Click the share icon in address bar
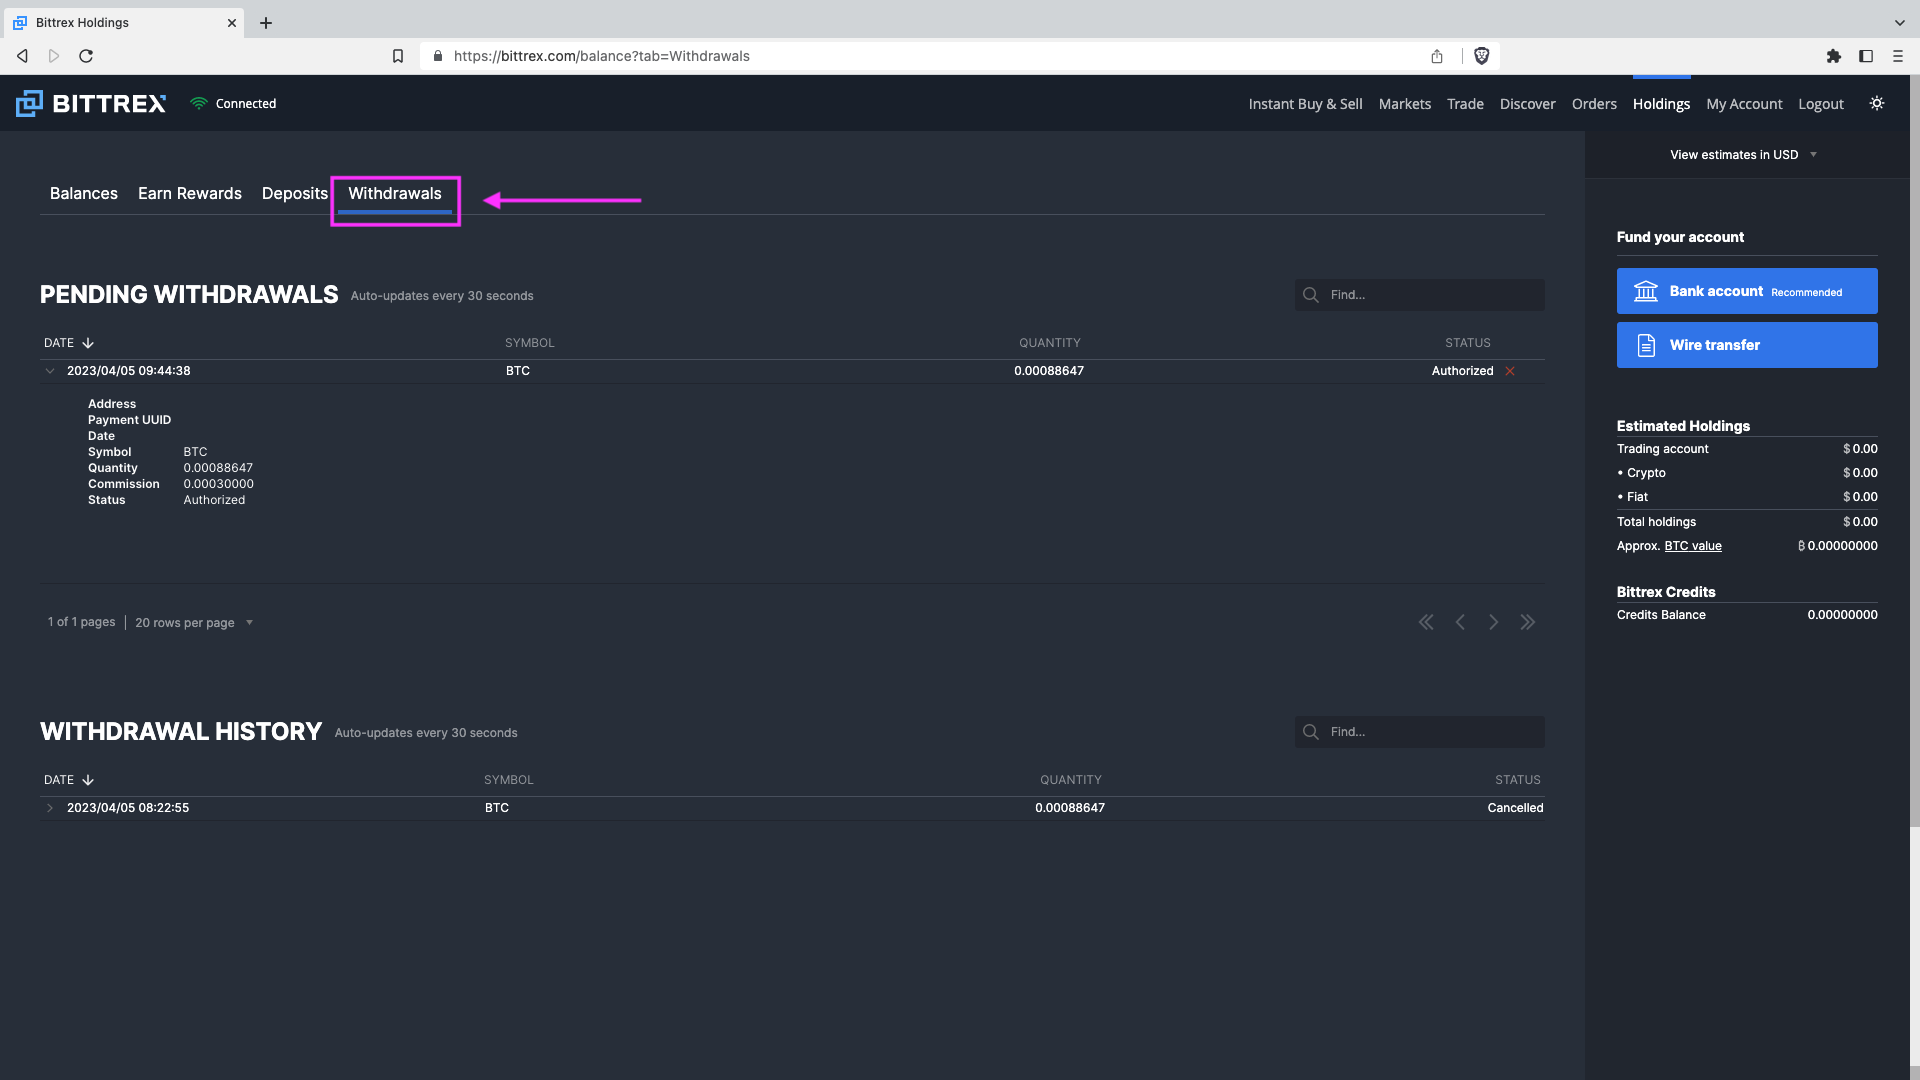The image size is (1920, 1080). [1437, 56]
